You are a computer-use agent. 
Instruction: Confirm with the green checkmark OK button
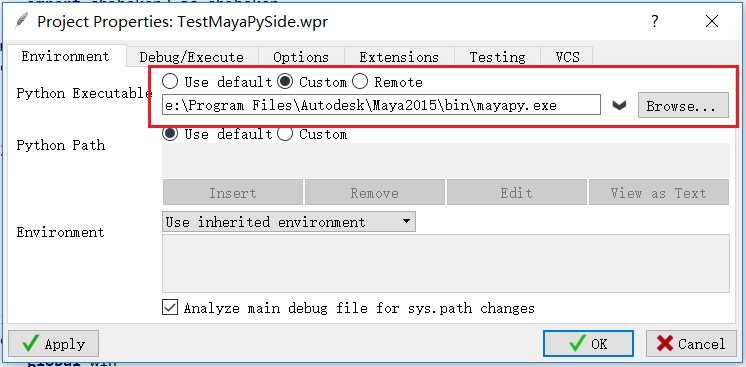[x=589, y=344]
